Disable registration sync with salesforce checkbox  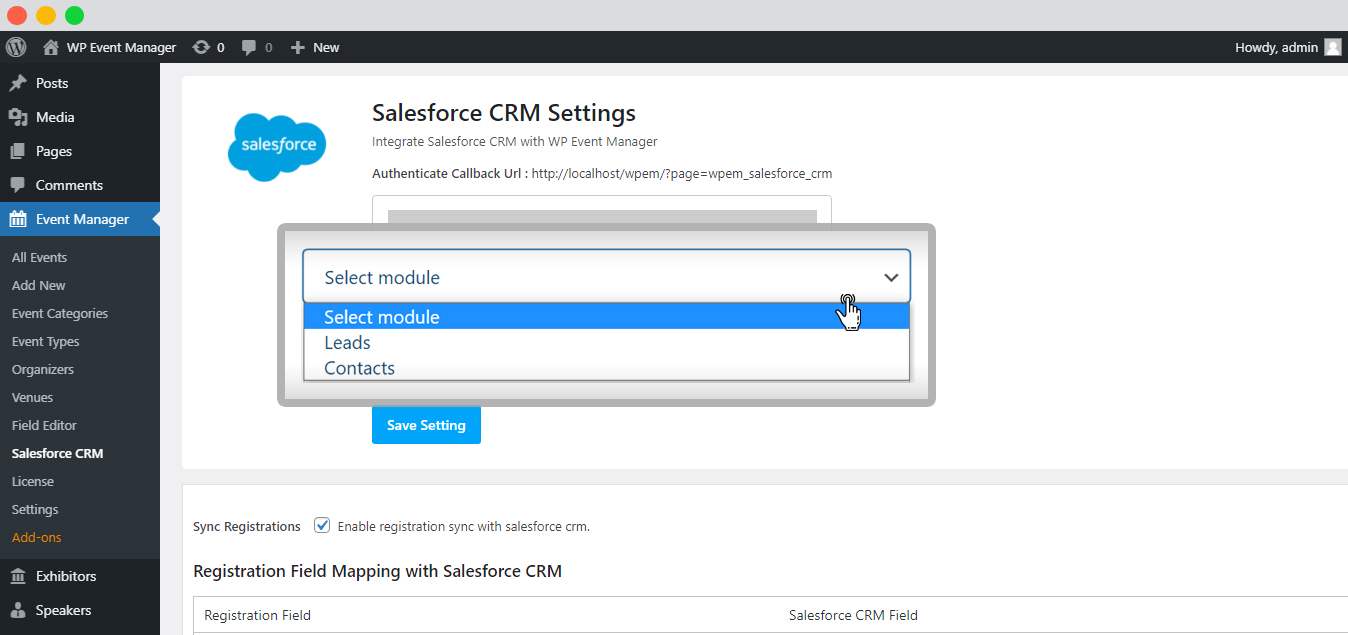click(x=322, y=525)
